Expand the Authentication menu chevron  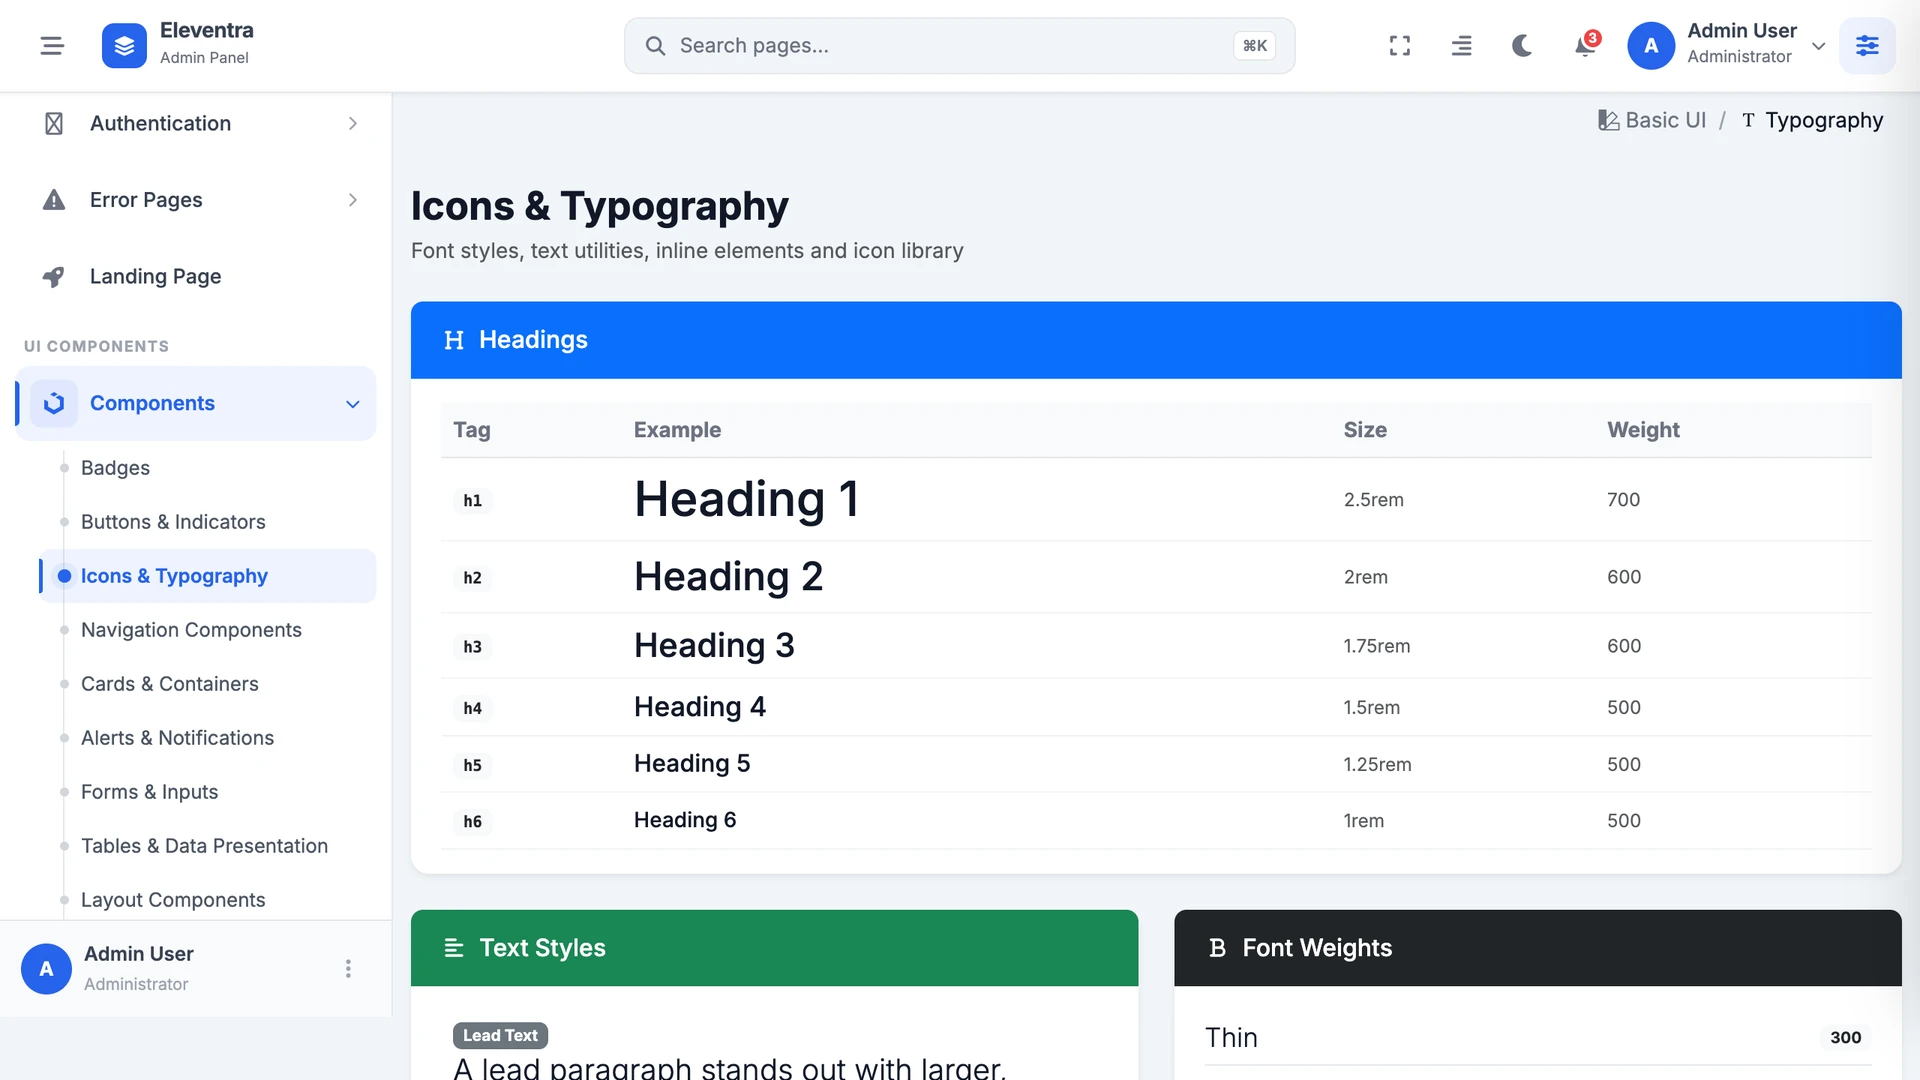point(353,123)
